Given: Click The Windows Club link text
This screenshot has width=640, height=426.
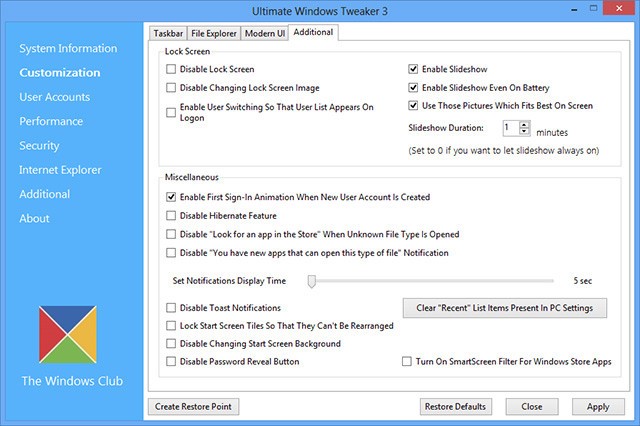Looking at the screenshot, I should [x=72, y=381].
